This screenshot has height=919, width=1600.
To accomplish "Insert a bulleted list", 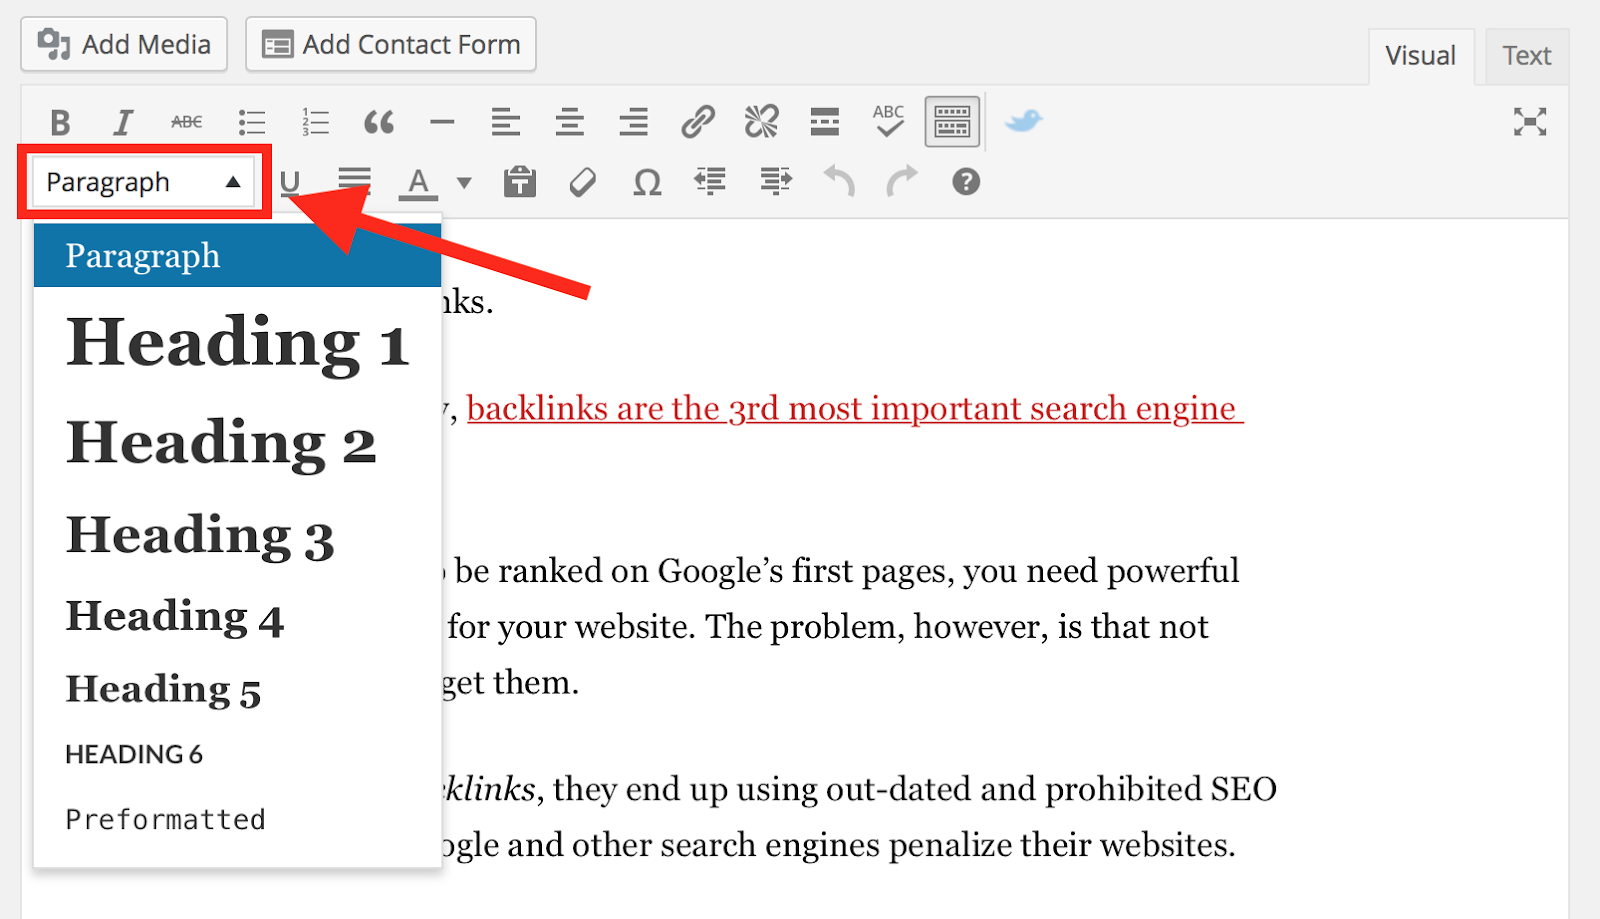I will click(x=251, y=121).
